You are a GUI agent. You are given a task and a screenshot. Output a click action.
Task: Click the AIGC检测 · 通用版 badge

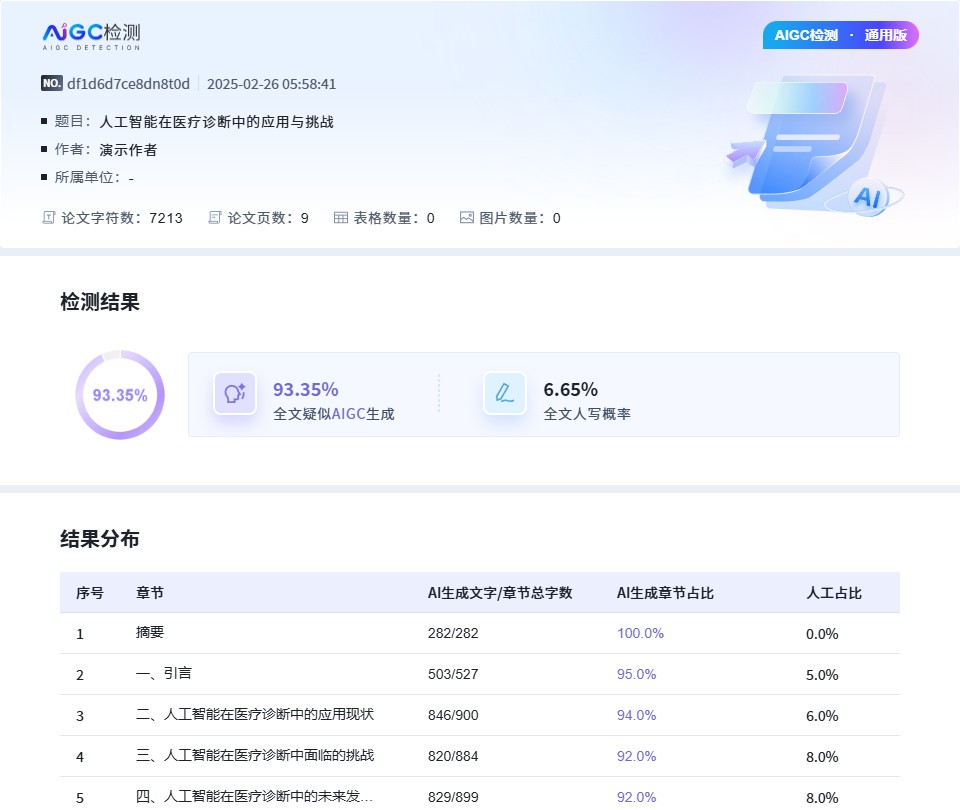(x=840, y=35)
